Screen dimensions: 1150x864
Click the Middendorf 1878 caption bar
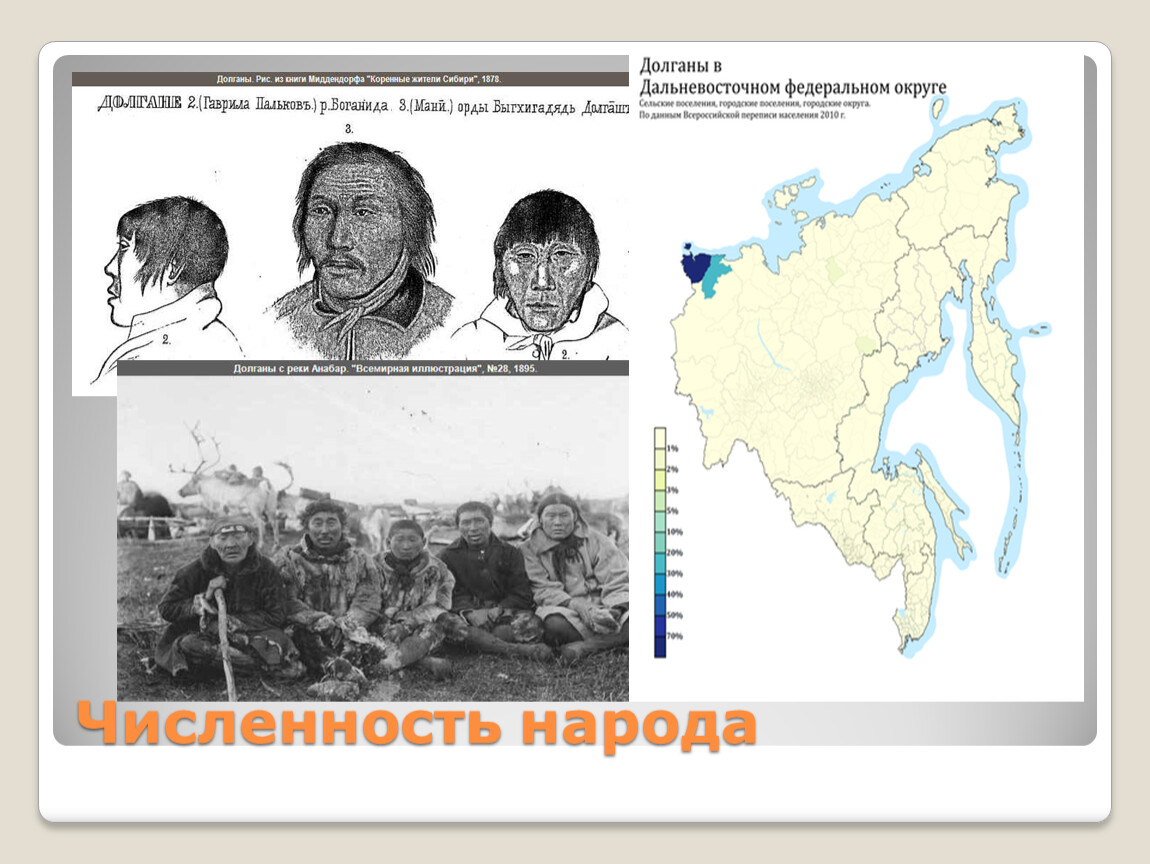click(351, 79)
